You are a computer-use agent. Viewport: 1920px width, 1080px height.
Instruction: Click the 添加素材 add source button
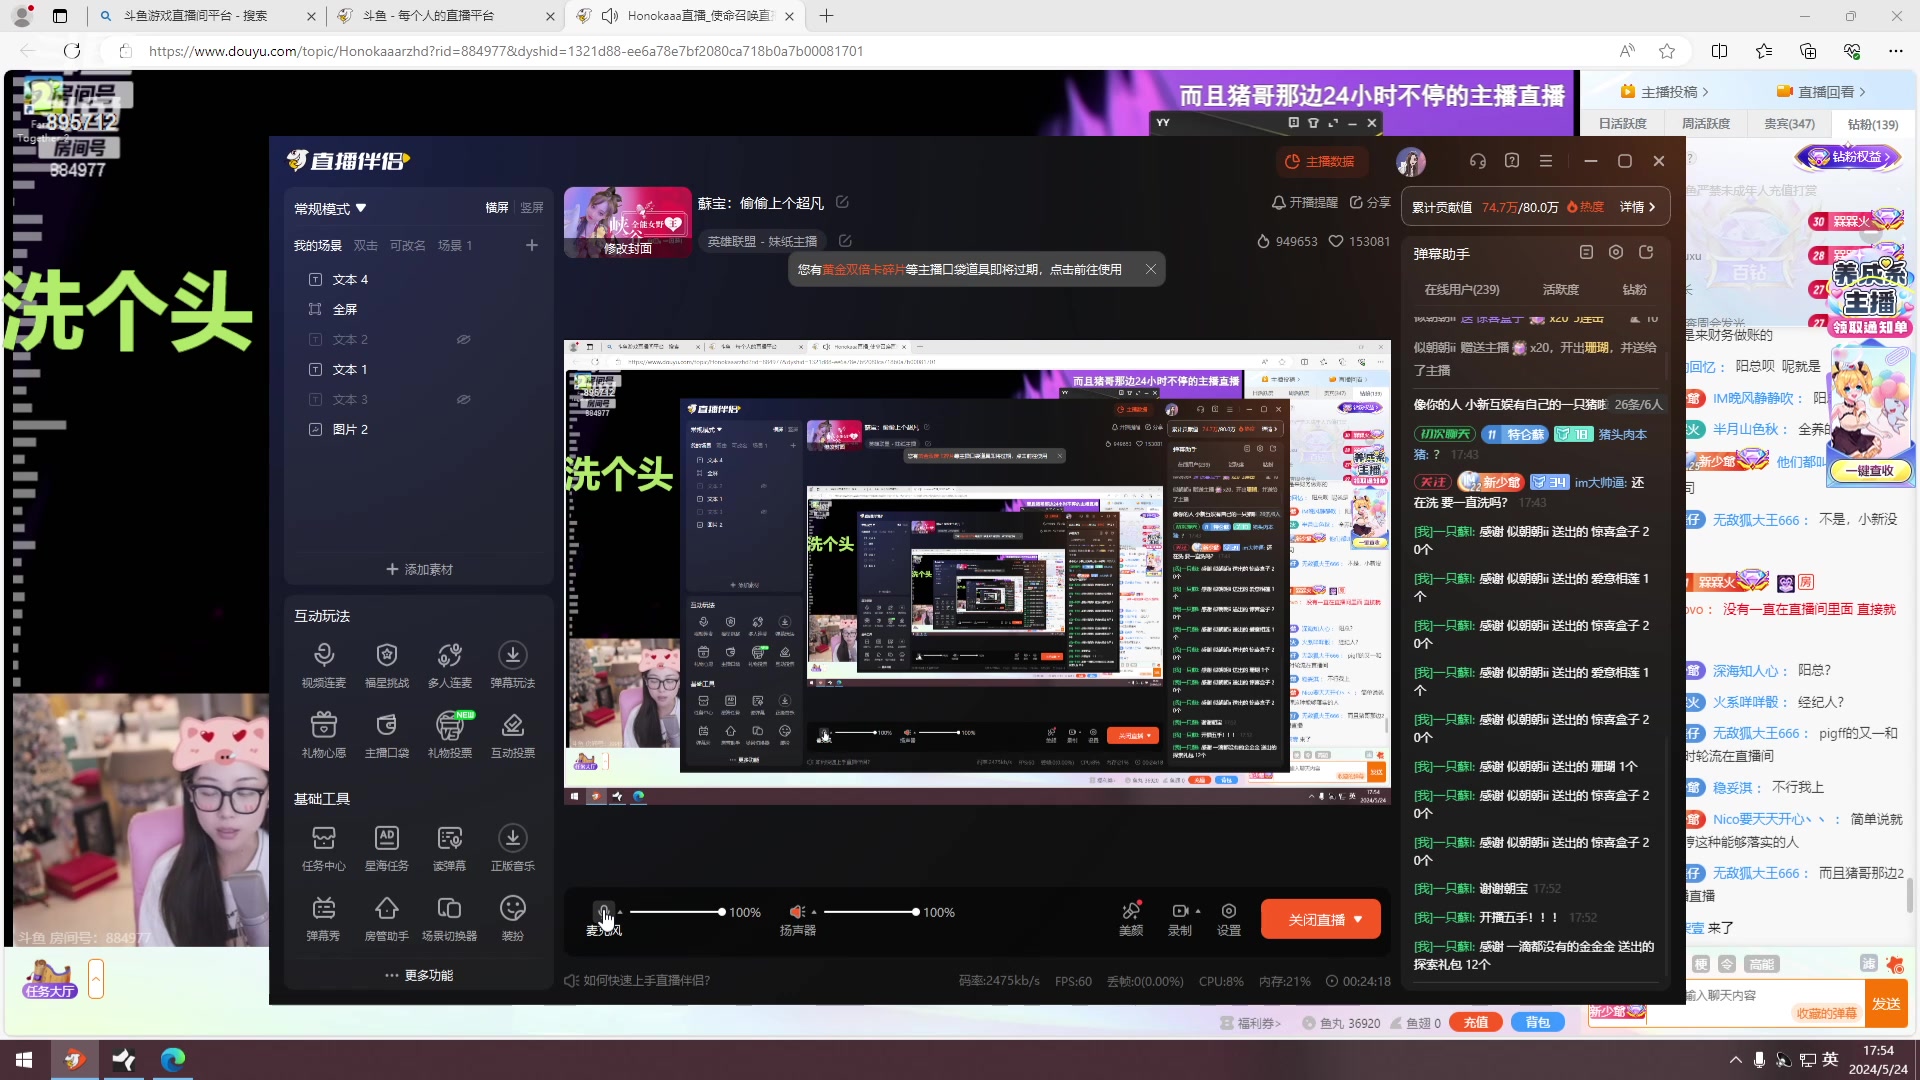tap(419, 569)
